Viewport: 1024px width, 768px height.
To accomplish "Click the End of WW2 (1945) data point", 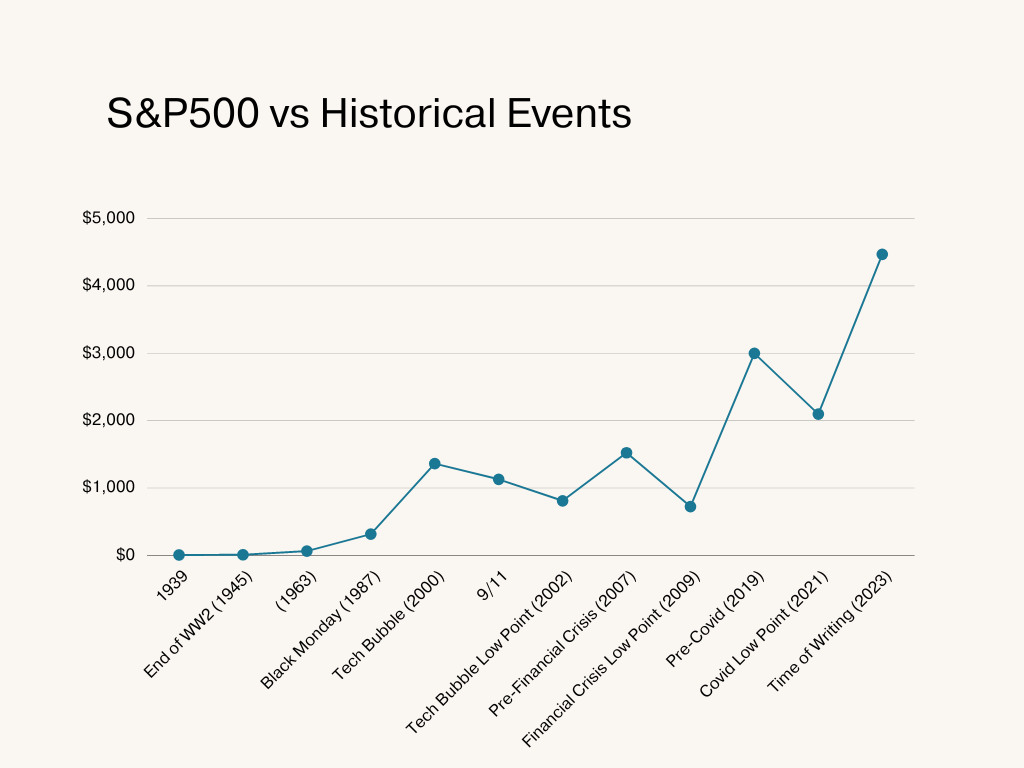I will [243, 555].
